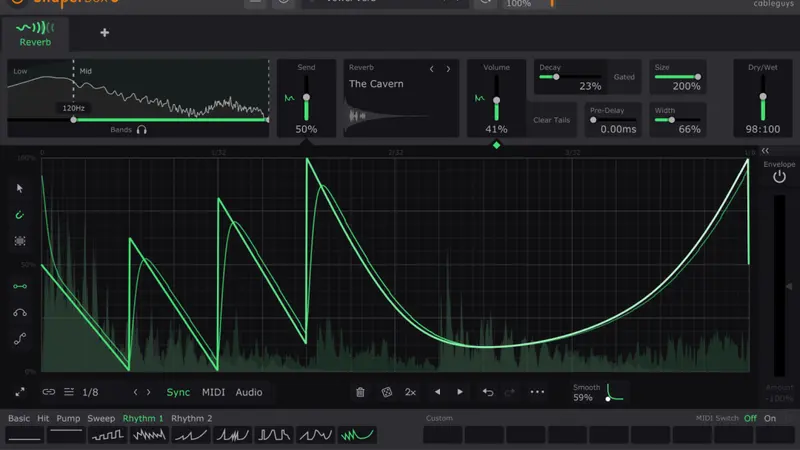Select the S-curve tool
This screenshot has height=450, width=800.
pos(20,339)
